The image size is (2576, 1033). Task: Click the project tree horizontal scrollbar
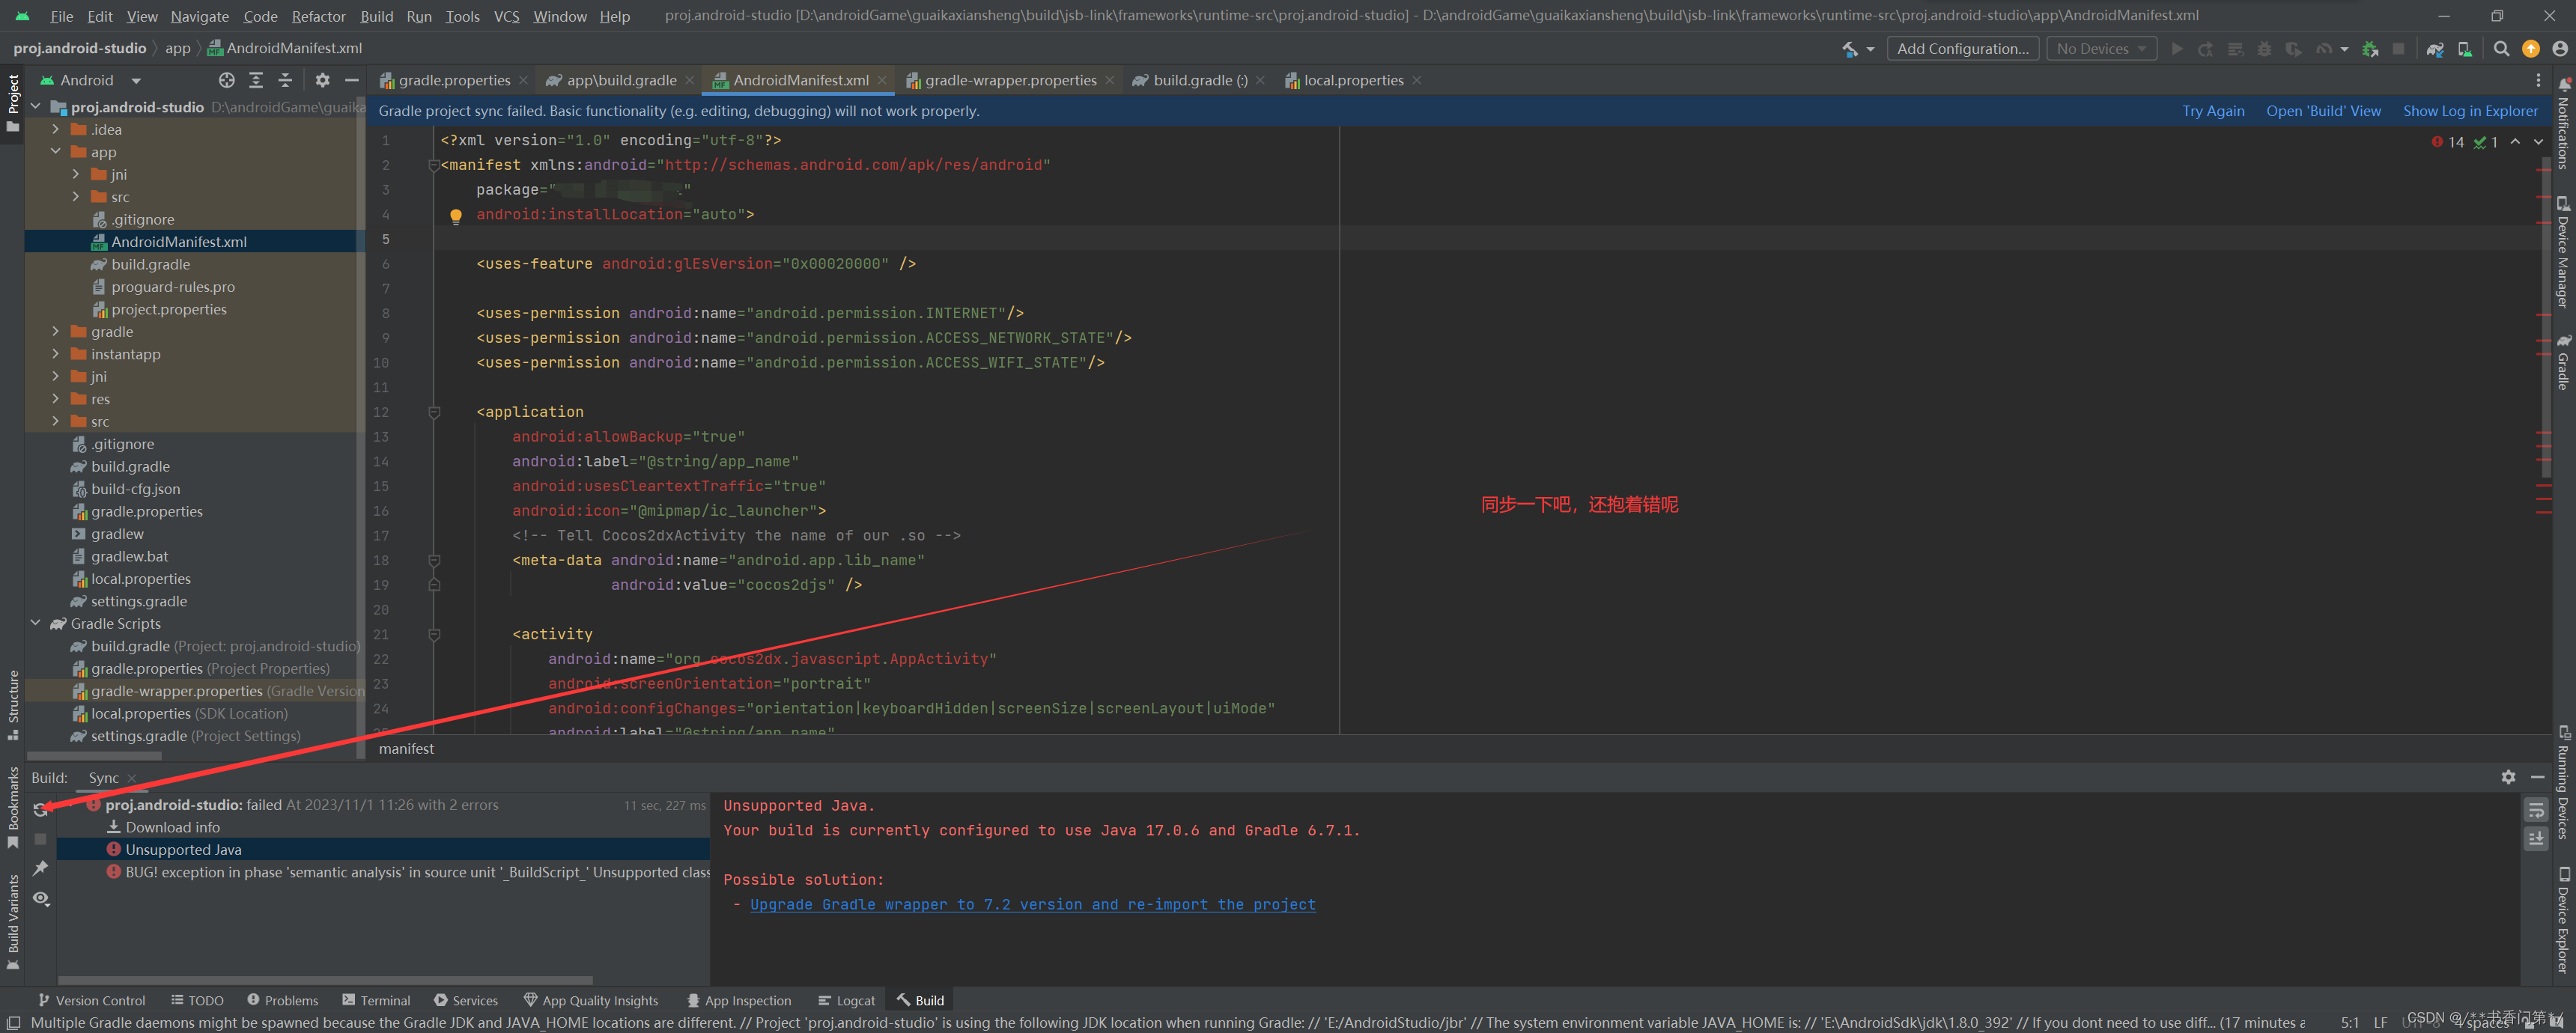(x=94, y=756)
